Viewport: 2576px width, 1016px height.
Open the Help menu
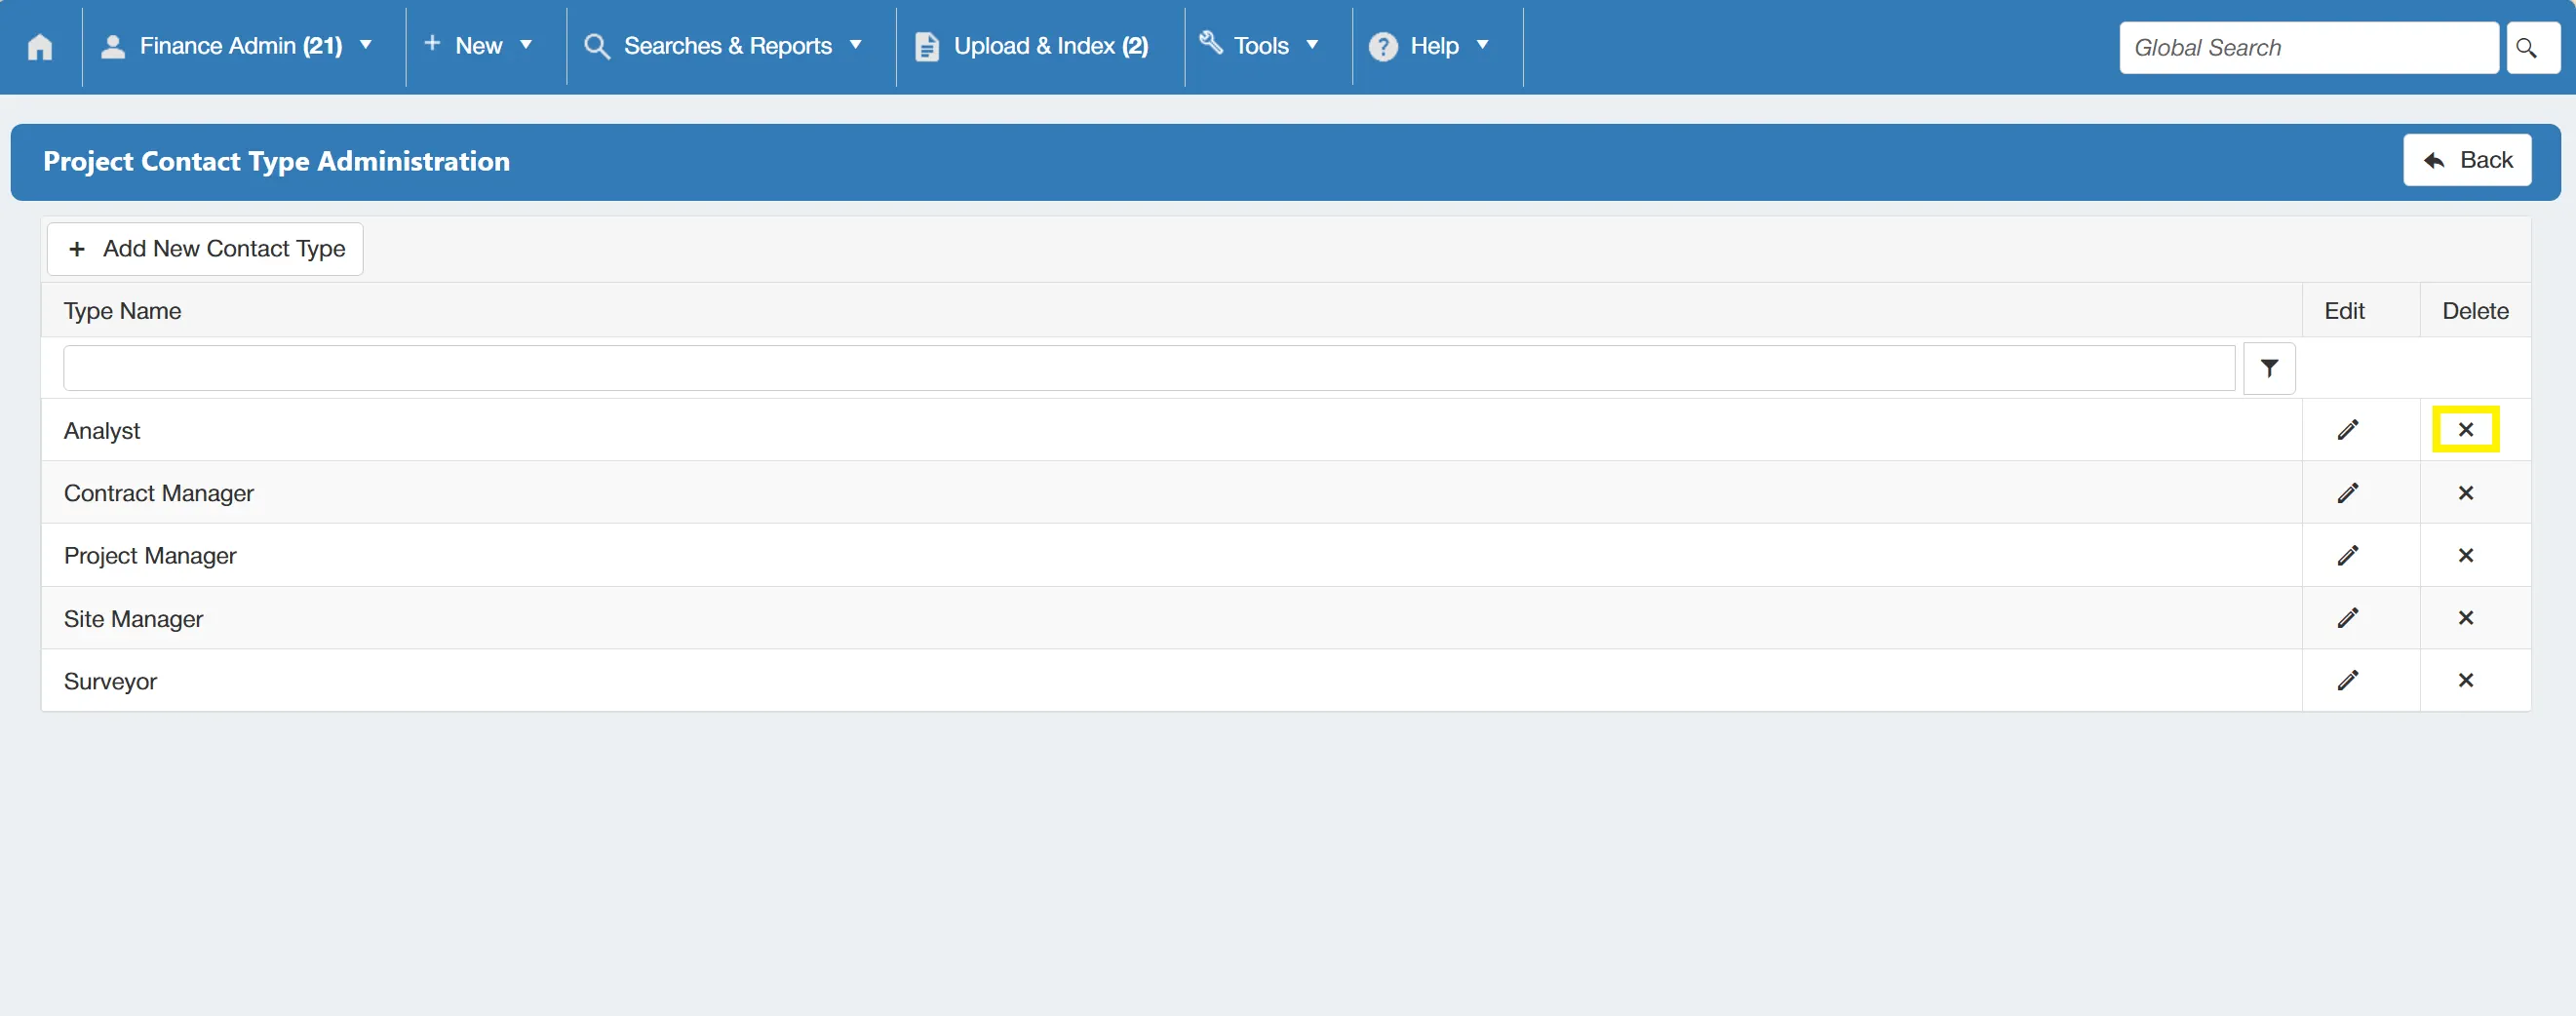coord(1430,46)
